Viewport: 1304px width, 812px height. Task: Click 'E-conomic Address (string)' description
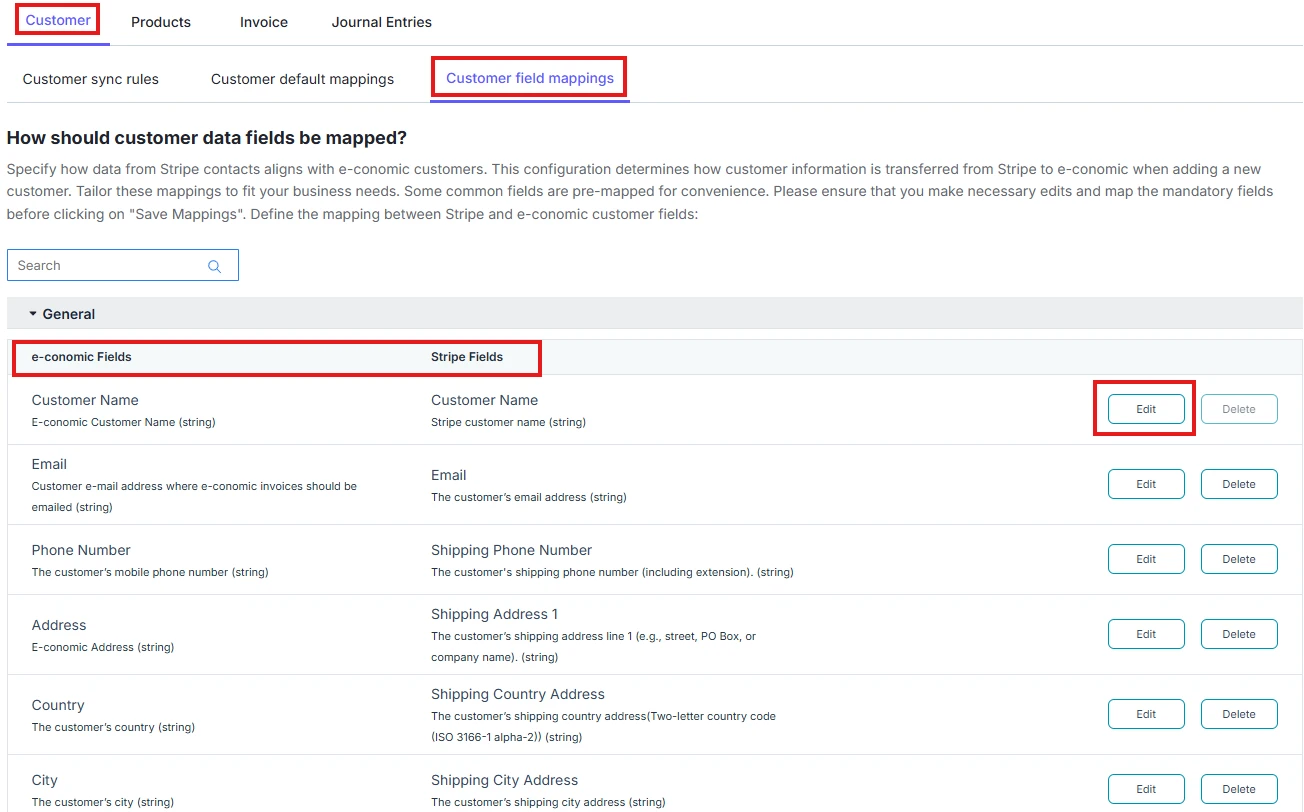tap(103, 647)
